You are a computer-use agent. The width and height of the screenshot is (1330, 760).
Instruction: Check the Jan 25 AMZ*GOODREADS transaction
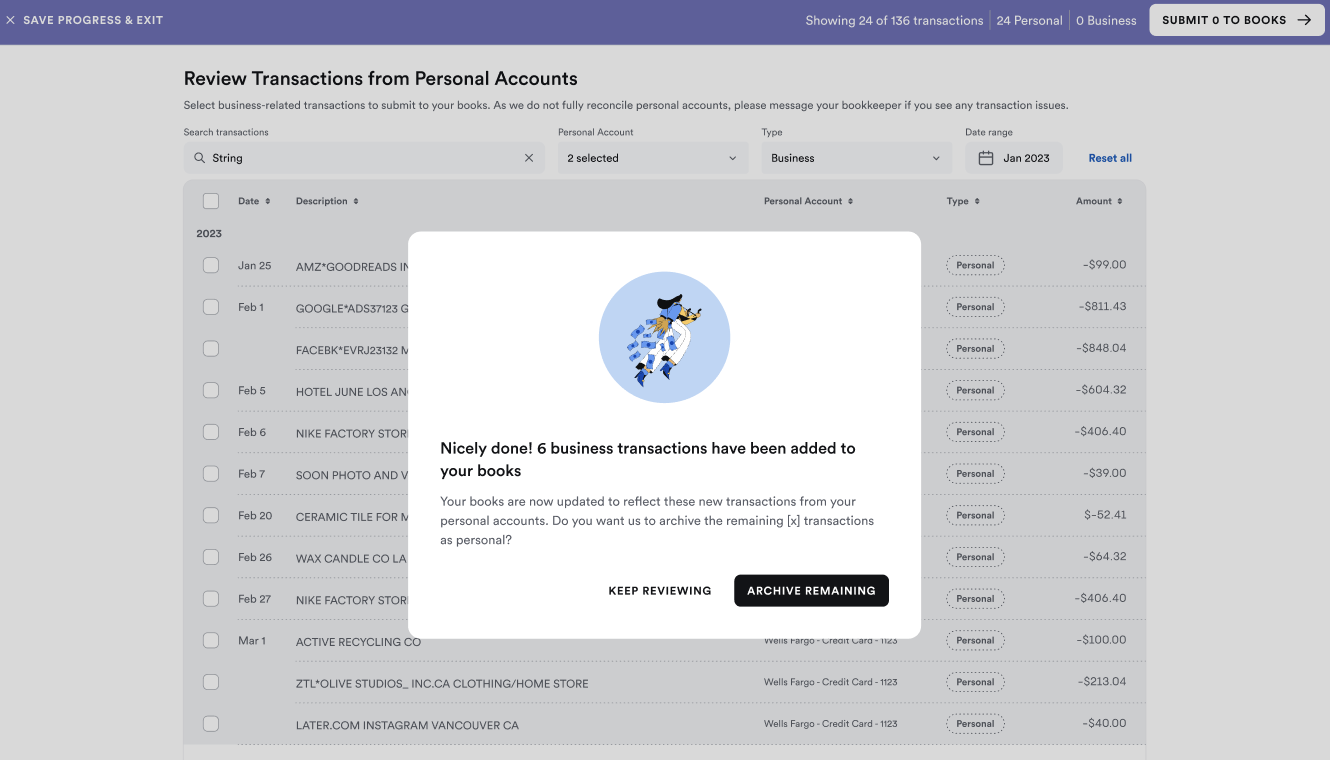(x=211, y=265)
